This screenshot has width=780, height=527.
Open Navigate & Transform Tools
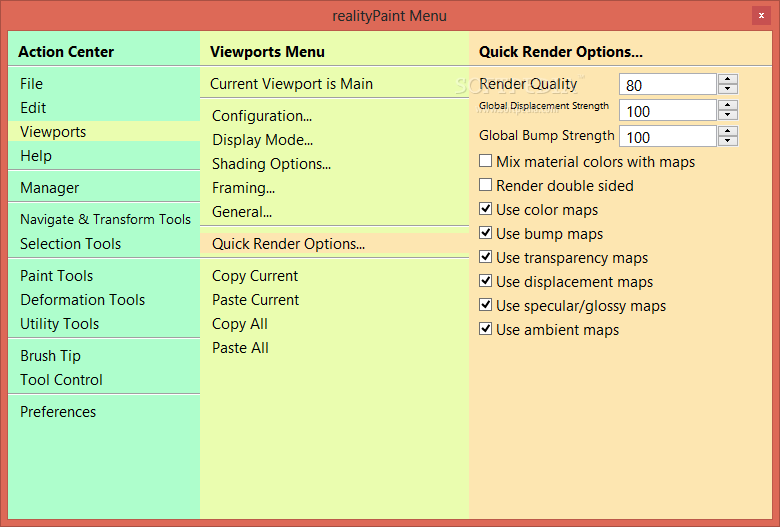tap(104, 219)
